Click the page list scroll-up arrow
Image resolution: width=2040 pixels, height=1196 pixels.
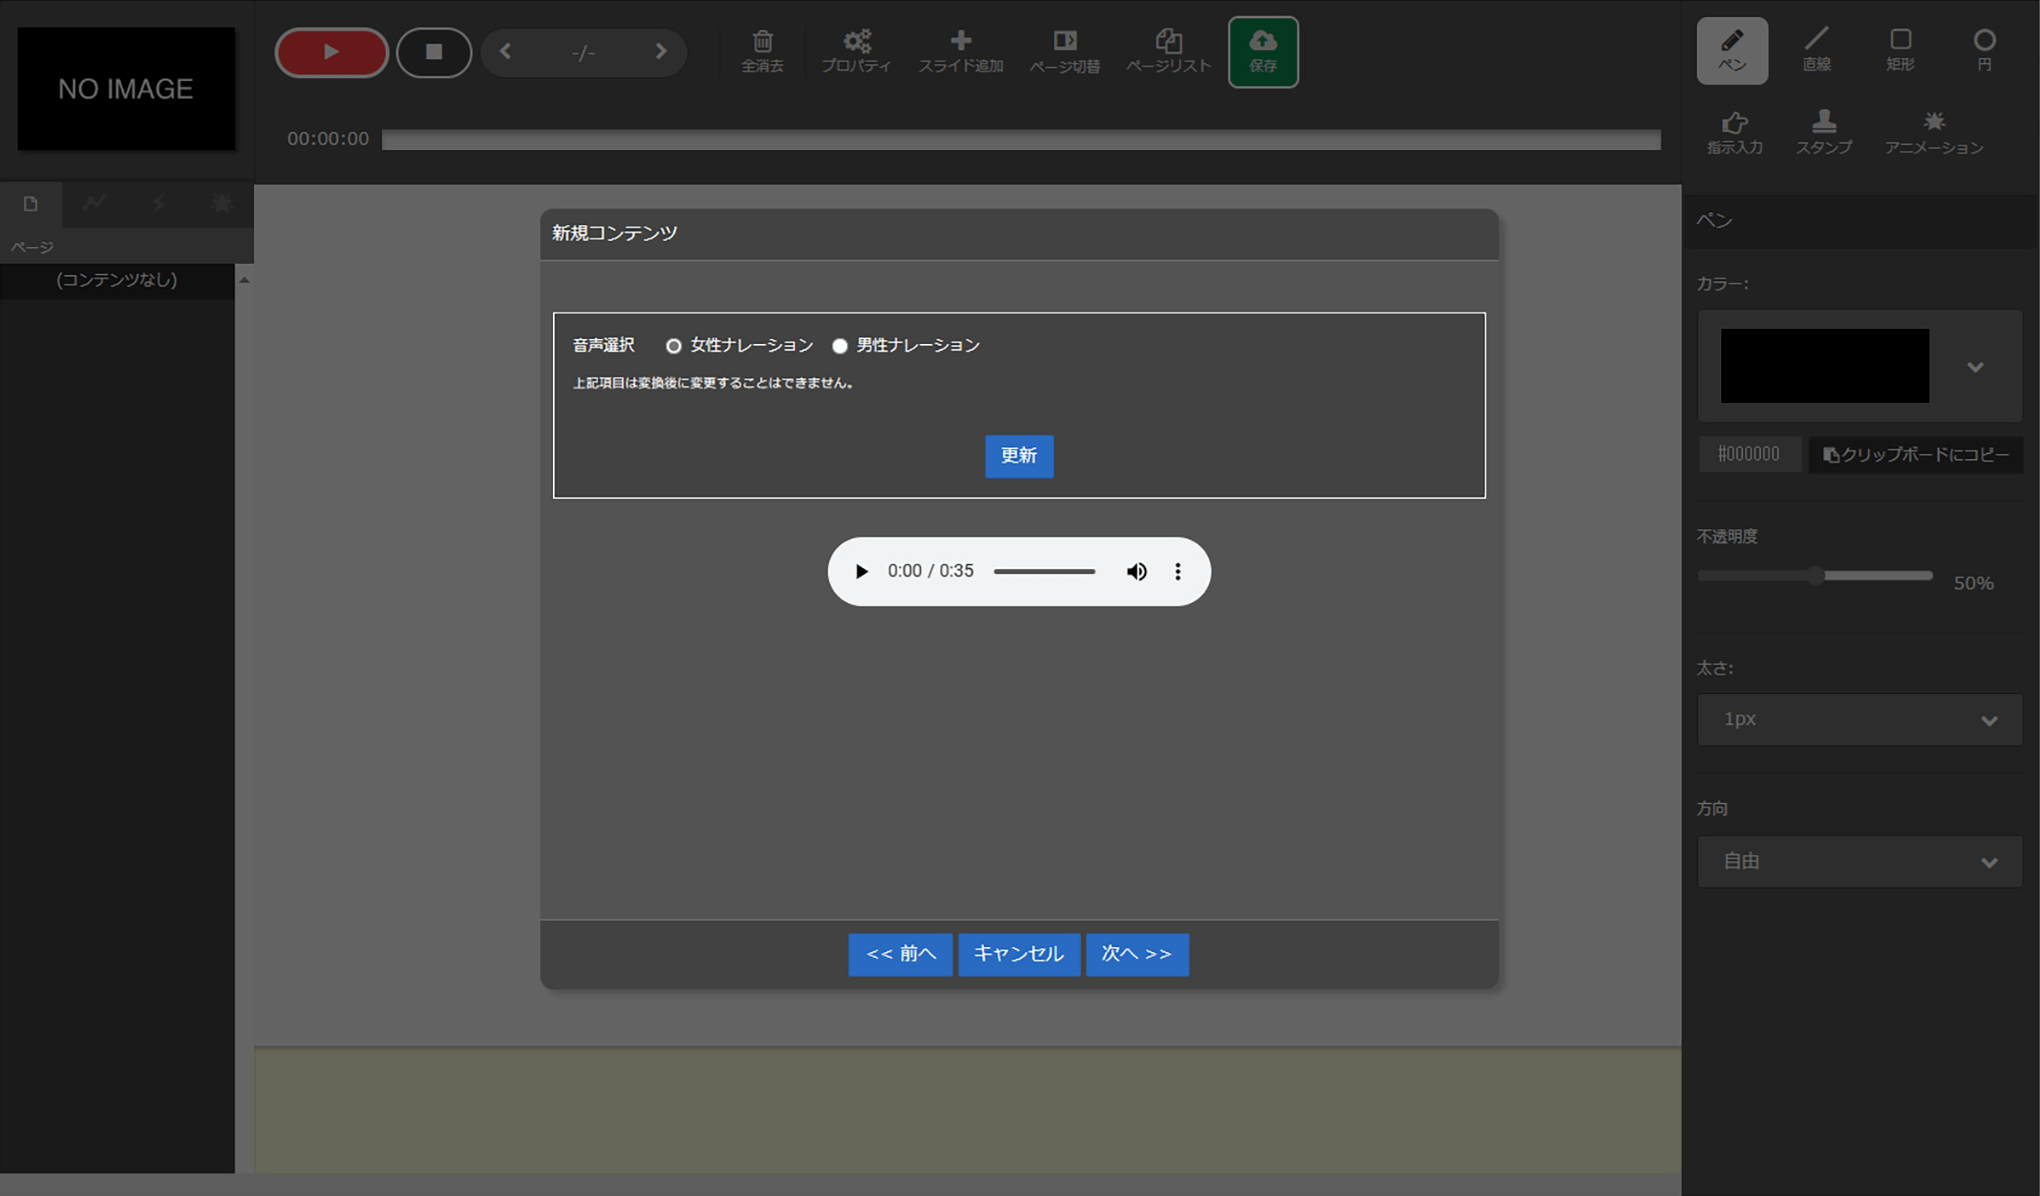coord(244,280)
